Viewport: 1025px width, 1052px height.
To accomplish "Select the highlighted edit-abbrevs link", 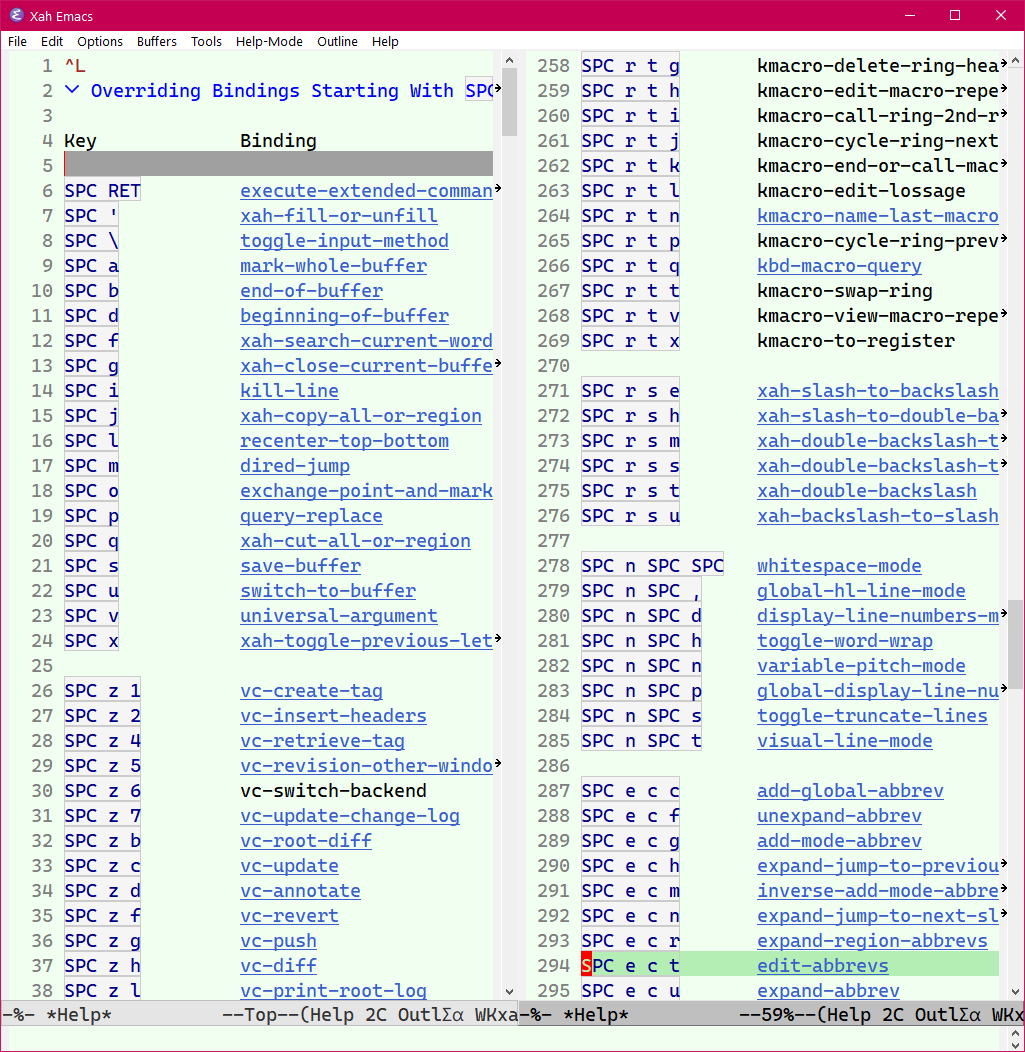I will (822, 966).
